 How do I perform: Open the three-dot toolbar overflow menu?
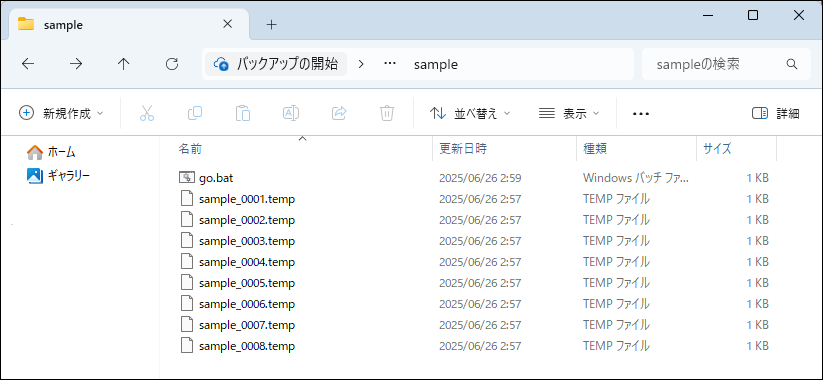pos(641,113)
